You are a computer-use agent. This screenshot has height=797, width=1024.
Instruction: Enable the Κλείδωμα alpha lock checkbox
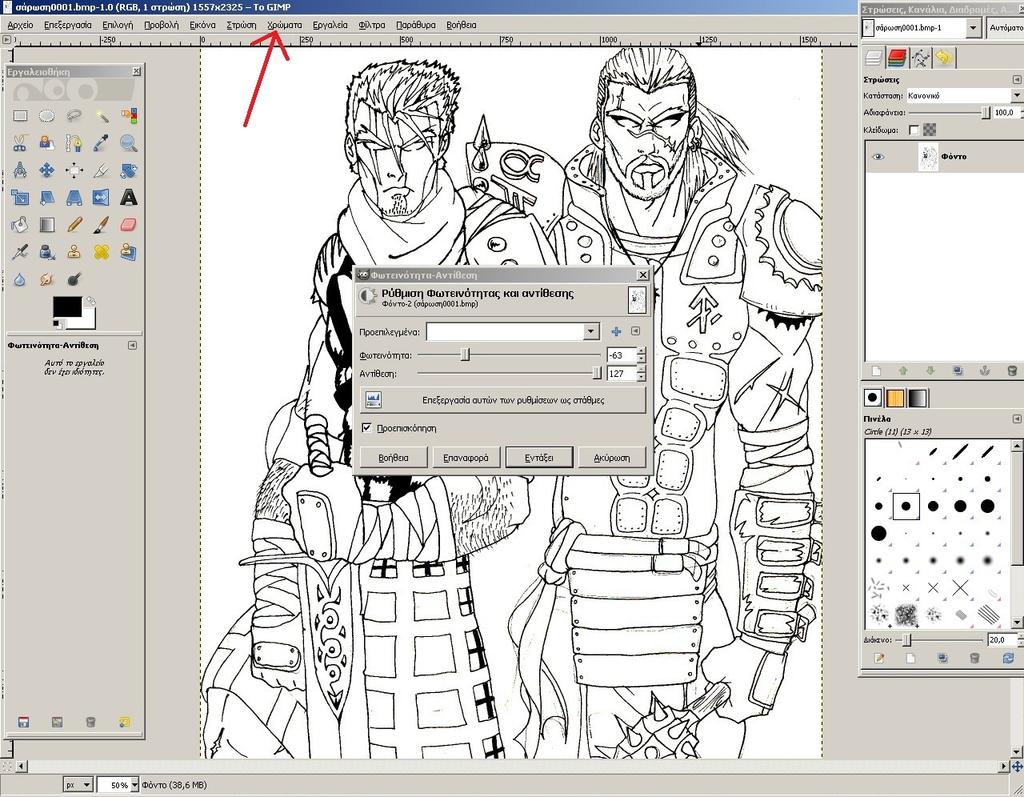914,130
